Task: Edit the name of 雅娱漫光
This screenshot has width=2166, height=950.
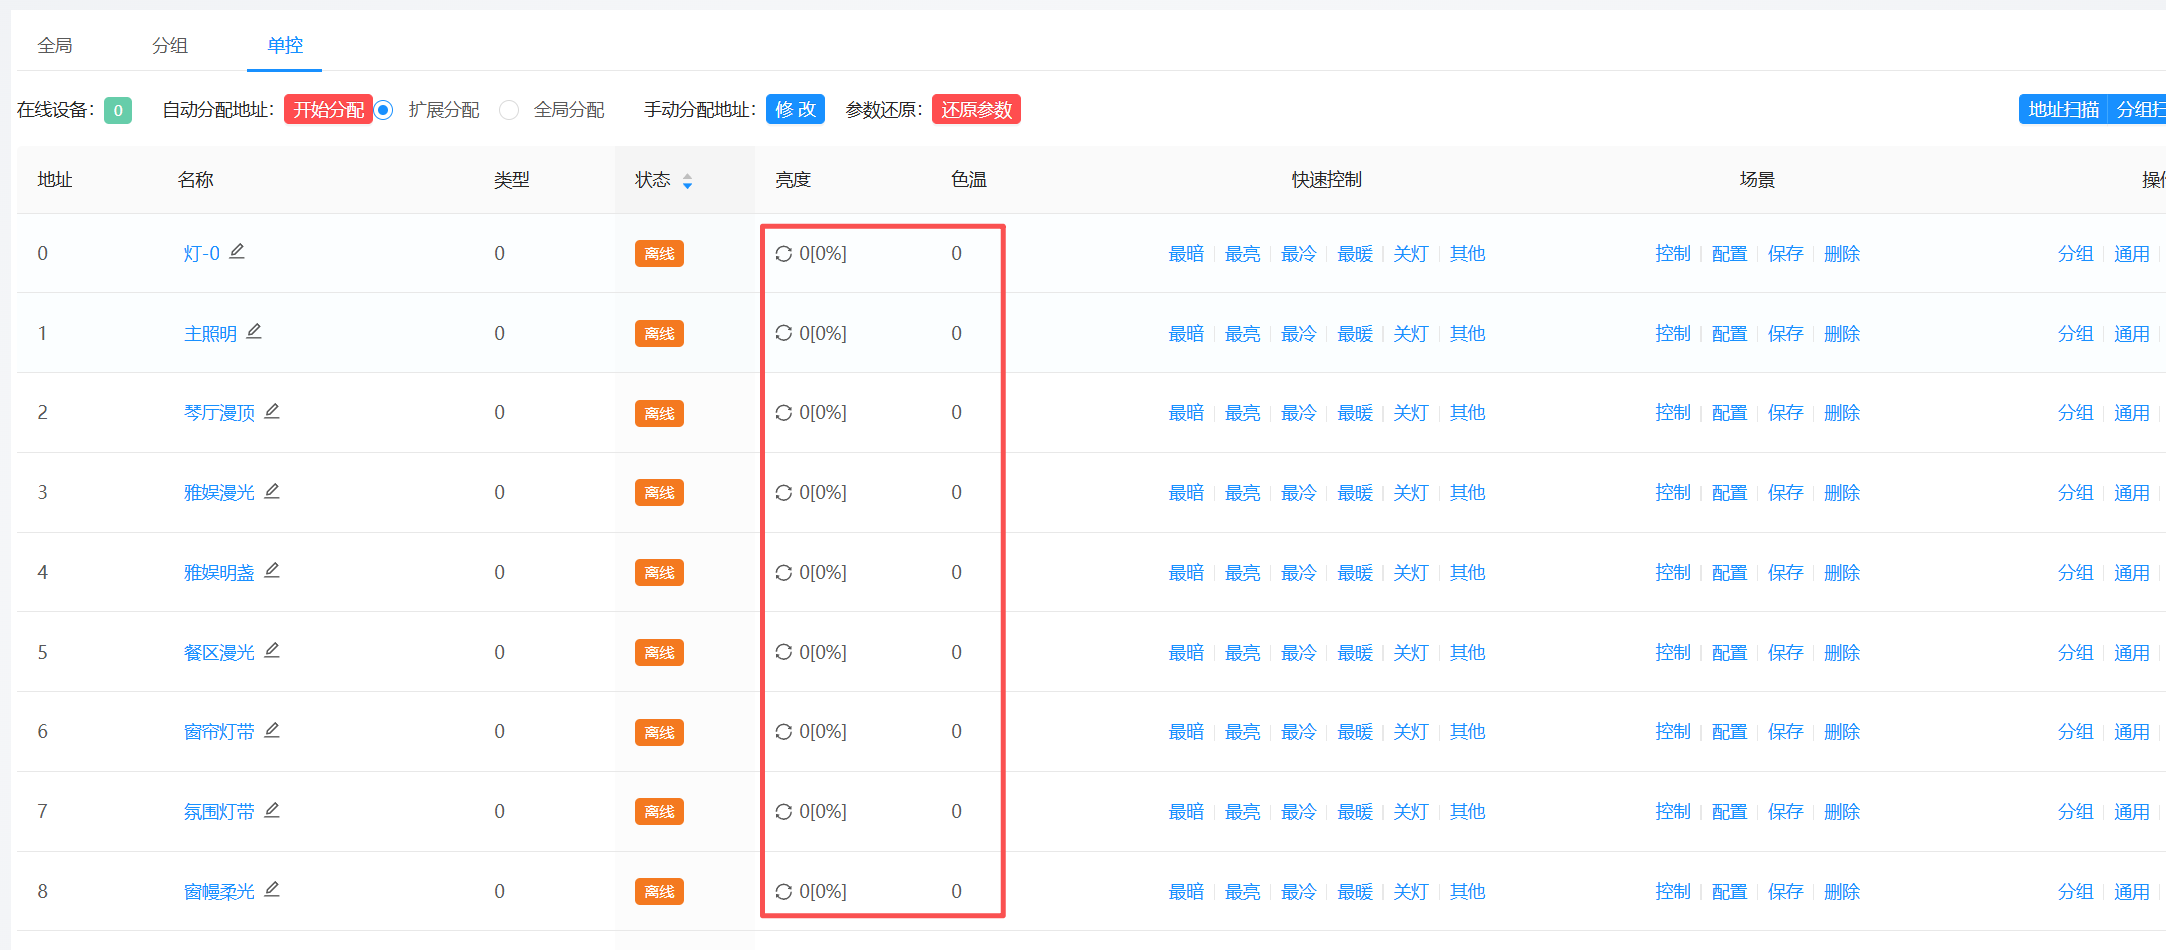Action: coord(272,491)
